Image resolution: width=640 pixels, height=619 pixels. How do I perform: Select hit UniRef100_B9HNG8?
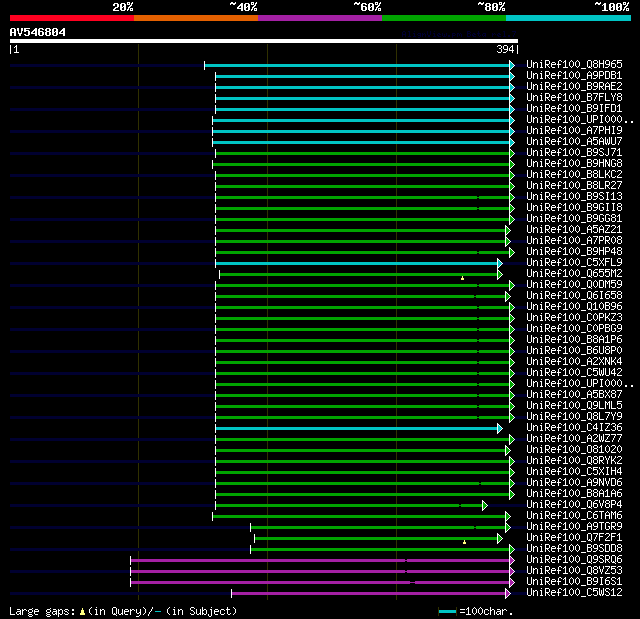point(574,164)
